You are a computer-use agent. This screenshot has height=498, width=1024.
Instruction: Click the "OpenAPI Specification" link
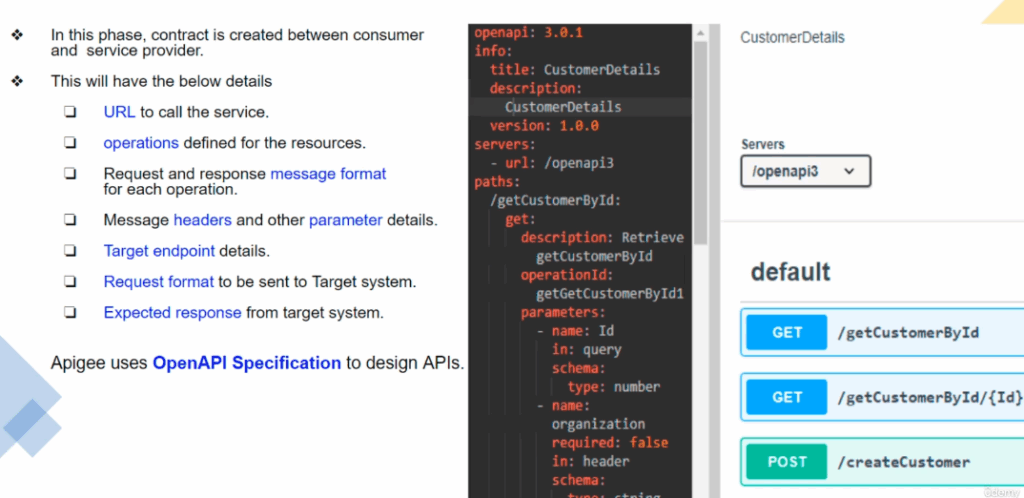pos(246,363)
